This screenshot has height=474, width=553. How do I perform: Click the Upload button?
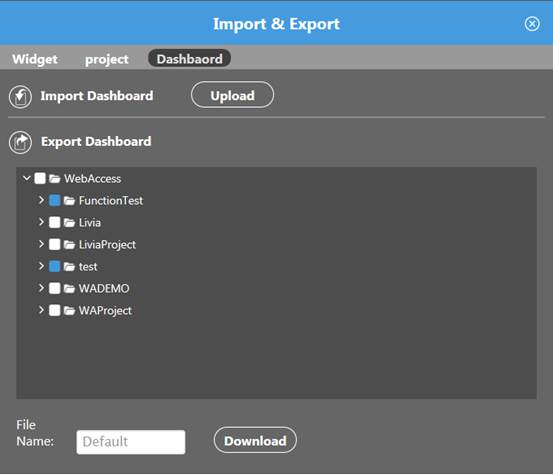pyautogui.click(x=232, y=95)
